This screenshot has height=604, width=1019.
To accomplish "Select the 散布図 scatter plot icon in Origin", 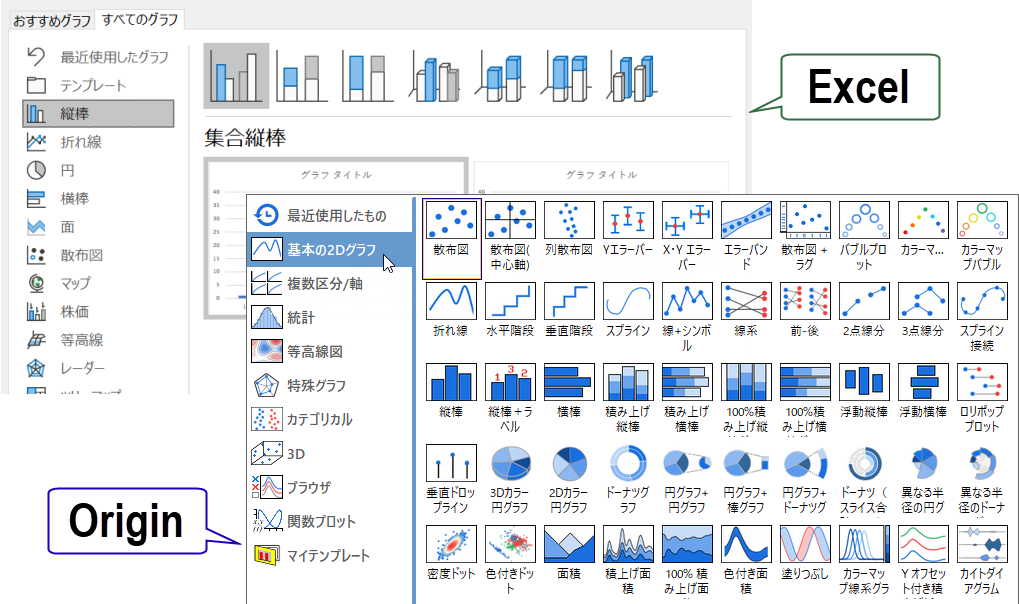I will pyautogui.click(x=451, y=220).
